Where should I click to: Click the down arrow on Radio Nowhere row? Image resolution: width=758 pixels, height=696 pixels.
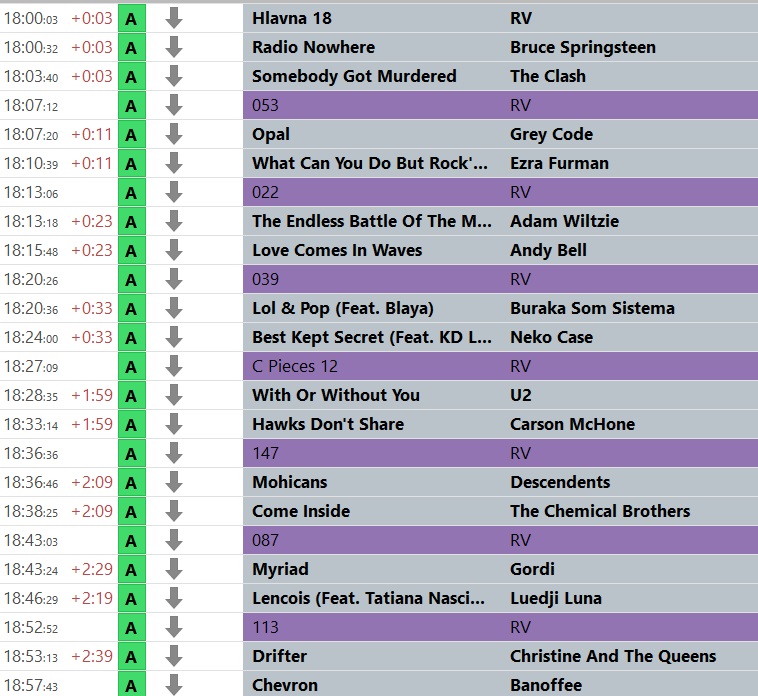(174, 47)
